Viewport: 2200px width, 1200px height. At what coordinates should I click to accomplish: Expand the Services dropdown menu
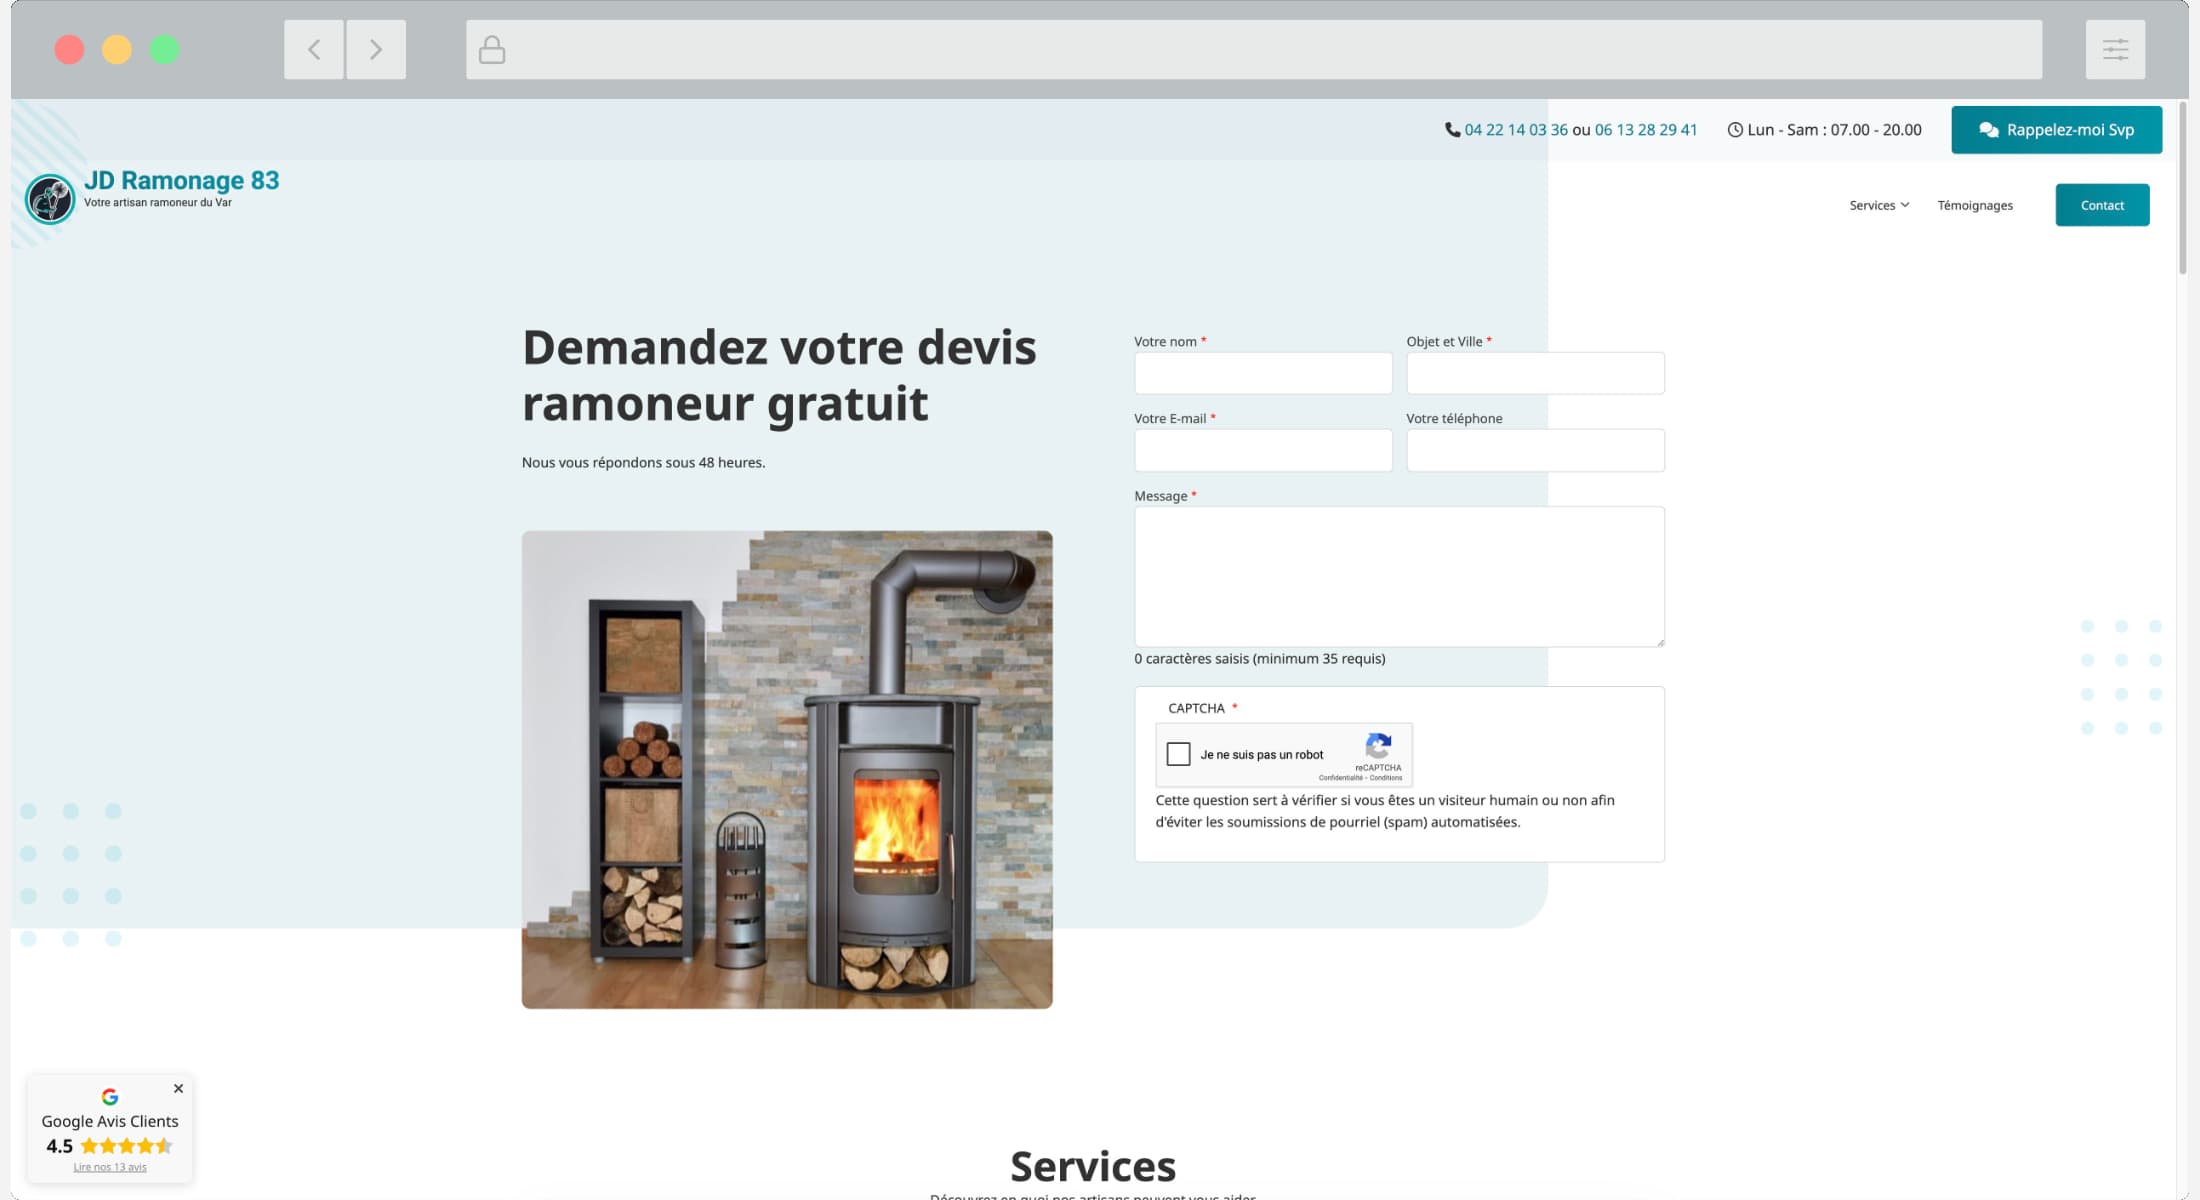tap(1878, 205)
